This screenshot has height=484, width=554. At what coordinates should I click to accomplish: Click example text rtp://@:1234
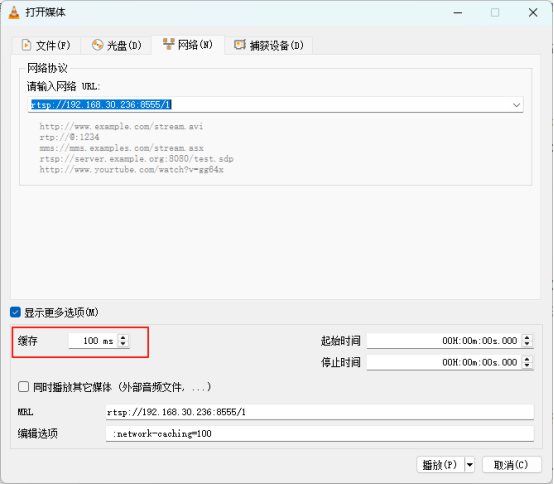(69, 137)
